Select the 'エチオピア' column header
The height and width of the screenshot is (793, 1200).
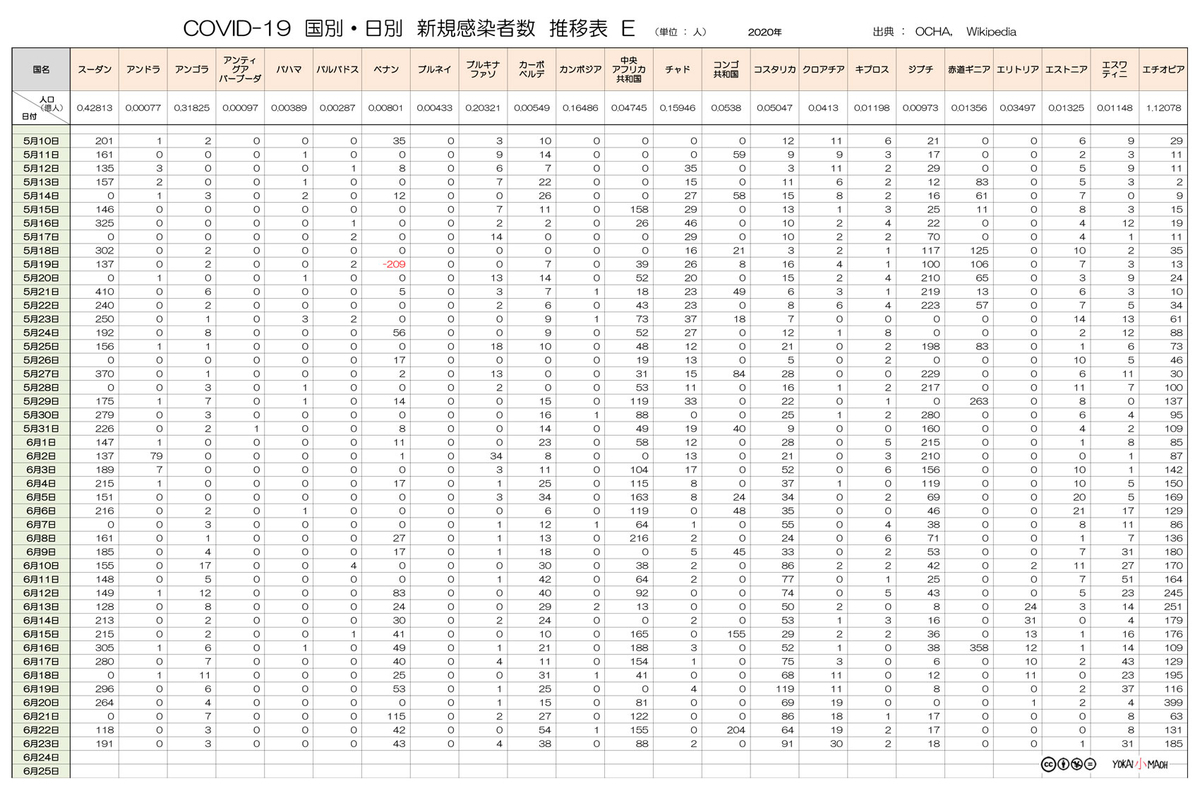(x=1164, y=71)
